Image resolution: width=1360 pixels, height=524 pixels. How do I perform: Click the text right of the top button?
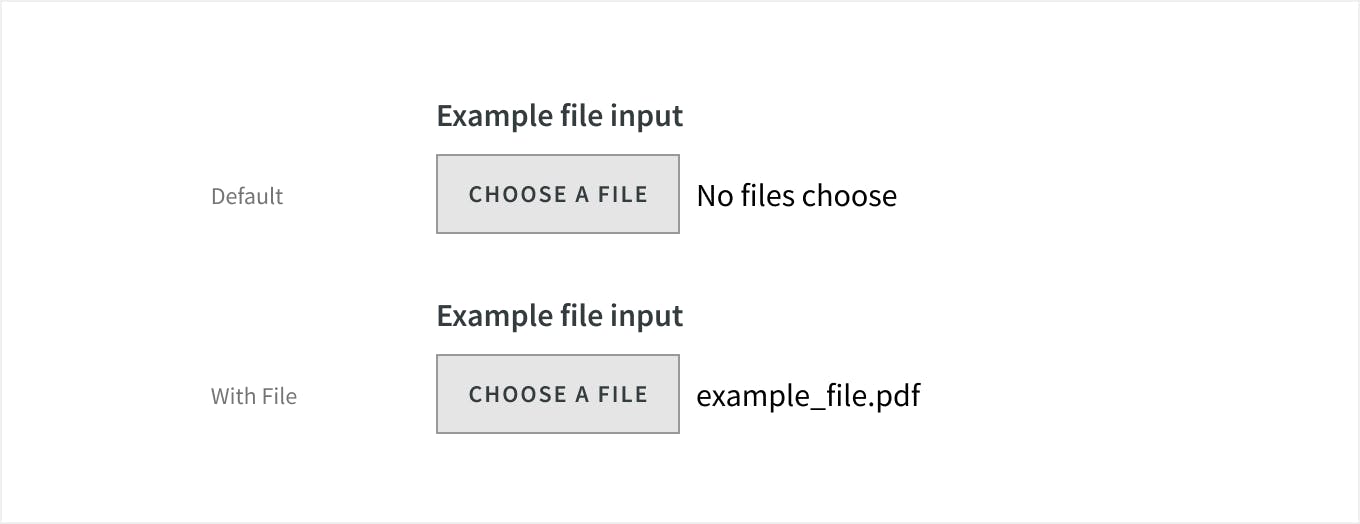pyautogui.click(x=796, y=195)
